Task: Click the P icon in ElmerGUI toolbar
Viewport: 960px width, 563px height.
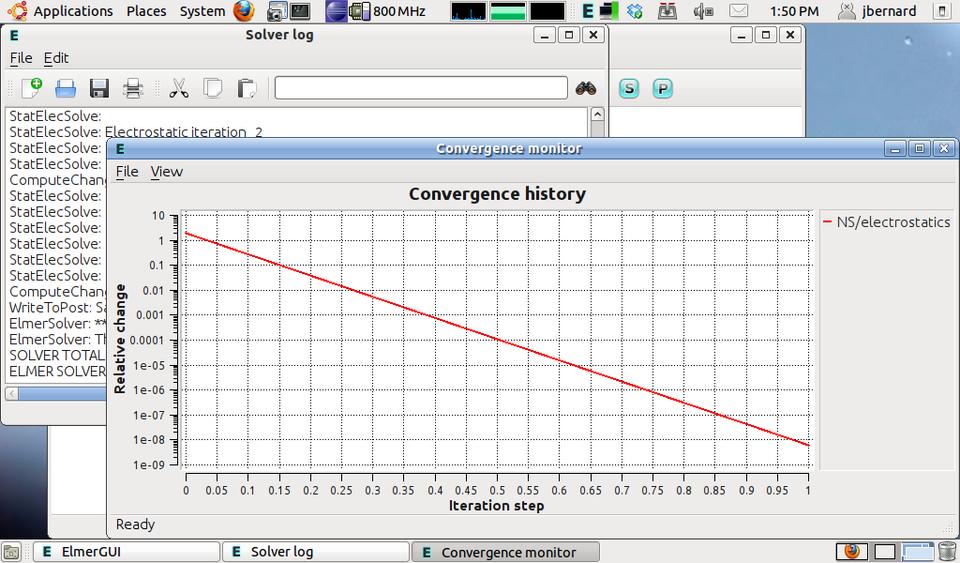Action: pyautogui.click(x=662, y=88)
